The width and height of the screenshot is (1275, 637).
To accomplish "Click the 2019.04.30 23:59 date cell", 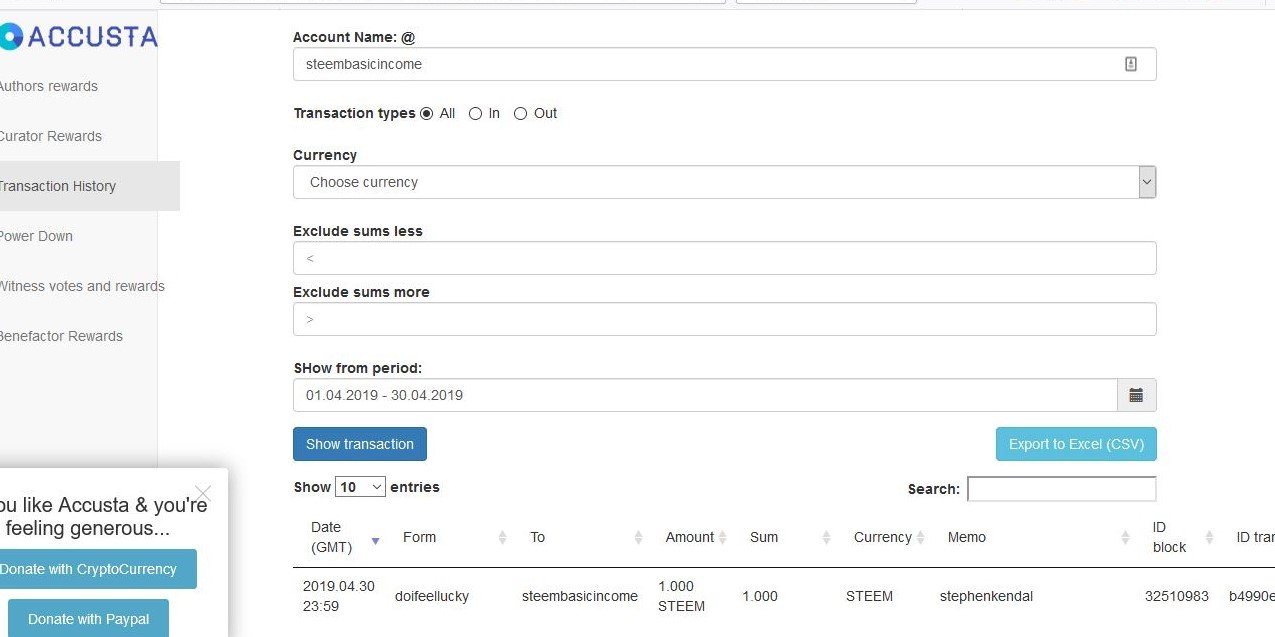I will [339, 596].
